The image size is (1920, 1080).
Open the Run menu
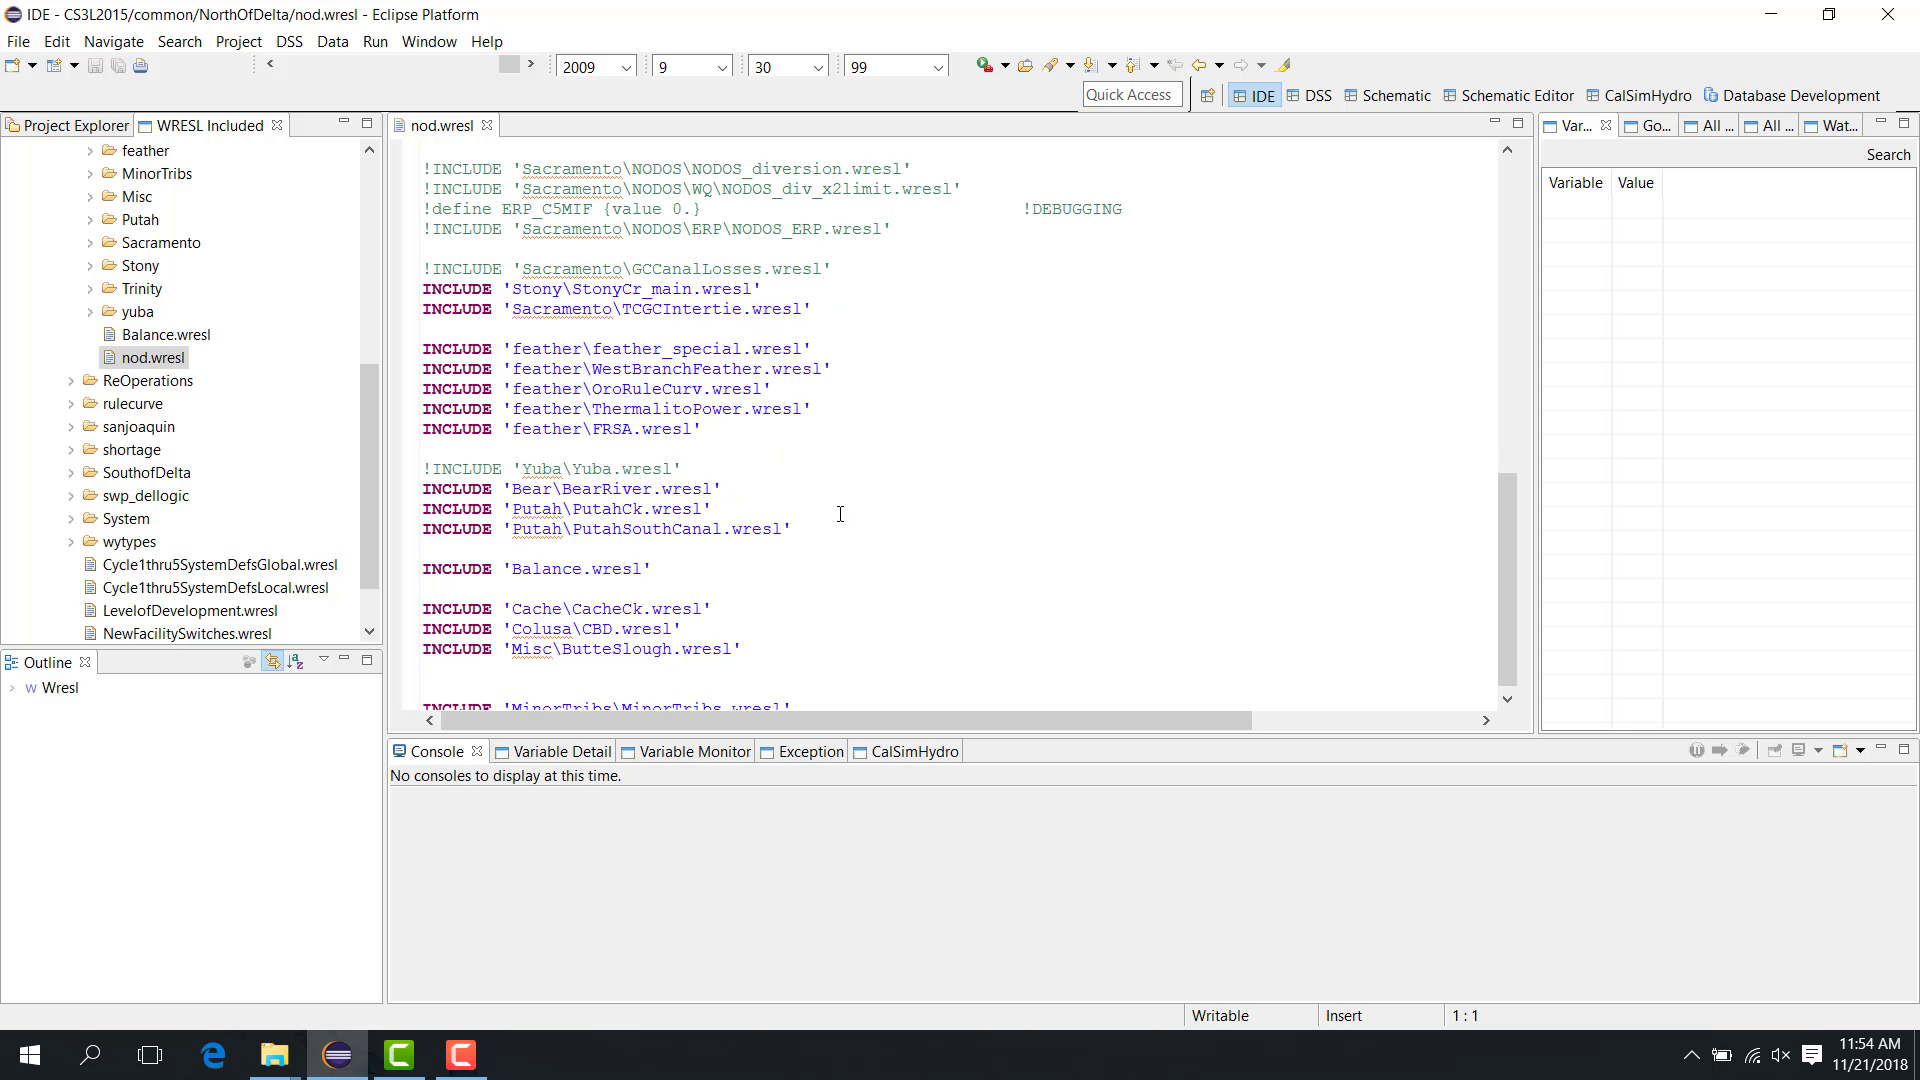click(375, 42)
